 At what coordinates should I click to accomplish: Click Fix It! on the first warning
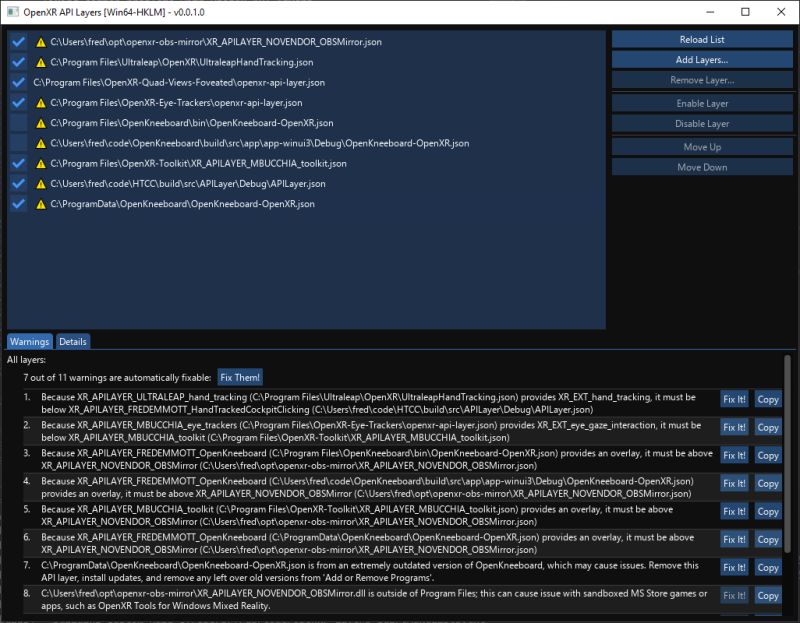pos(734,399)
